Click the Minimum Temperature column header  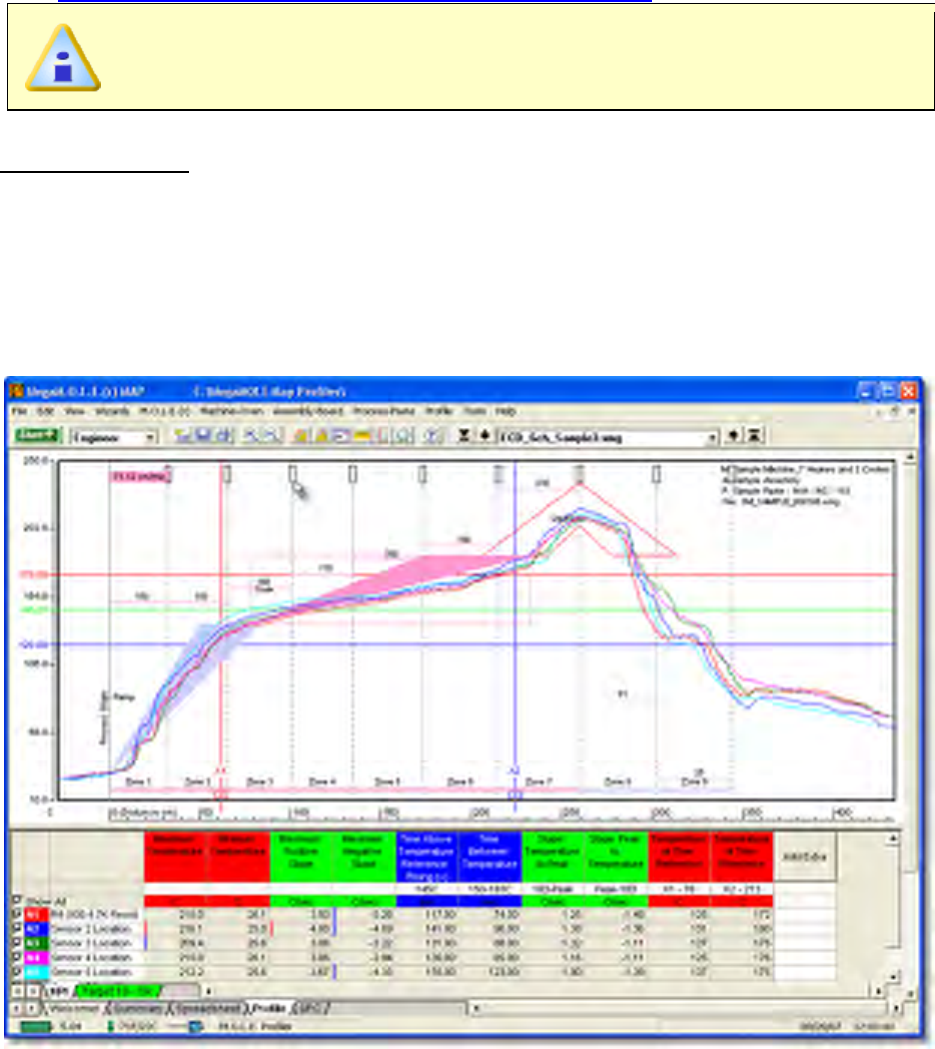tap(238, 857)
